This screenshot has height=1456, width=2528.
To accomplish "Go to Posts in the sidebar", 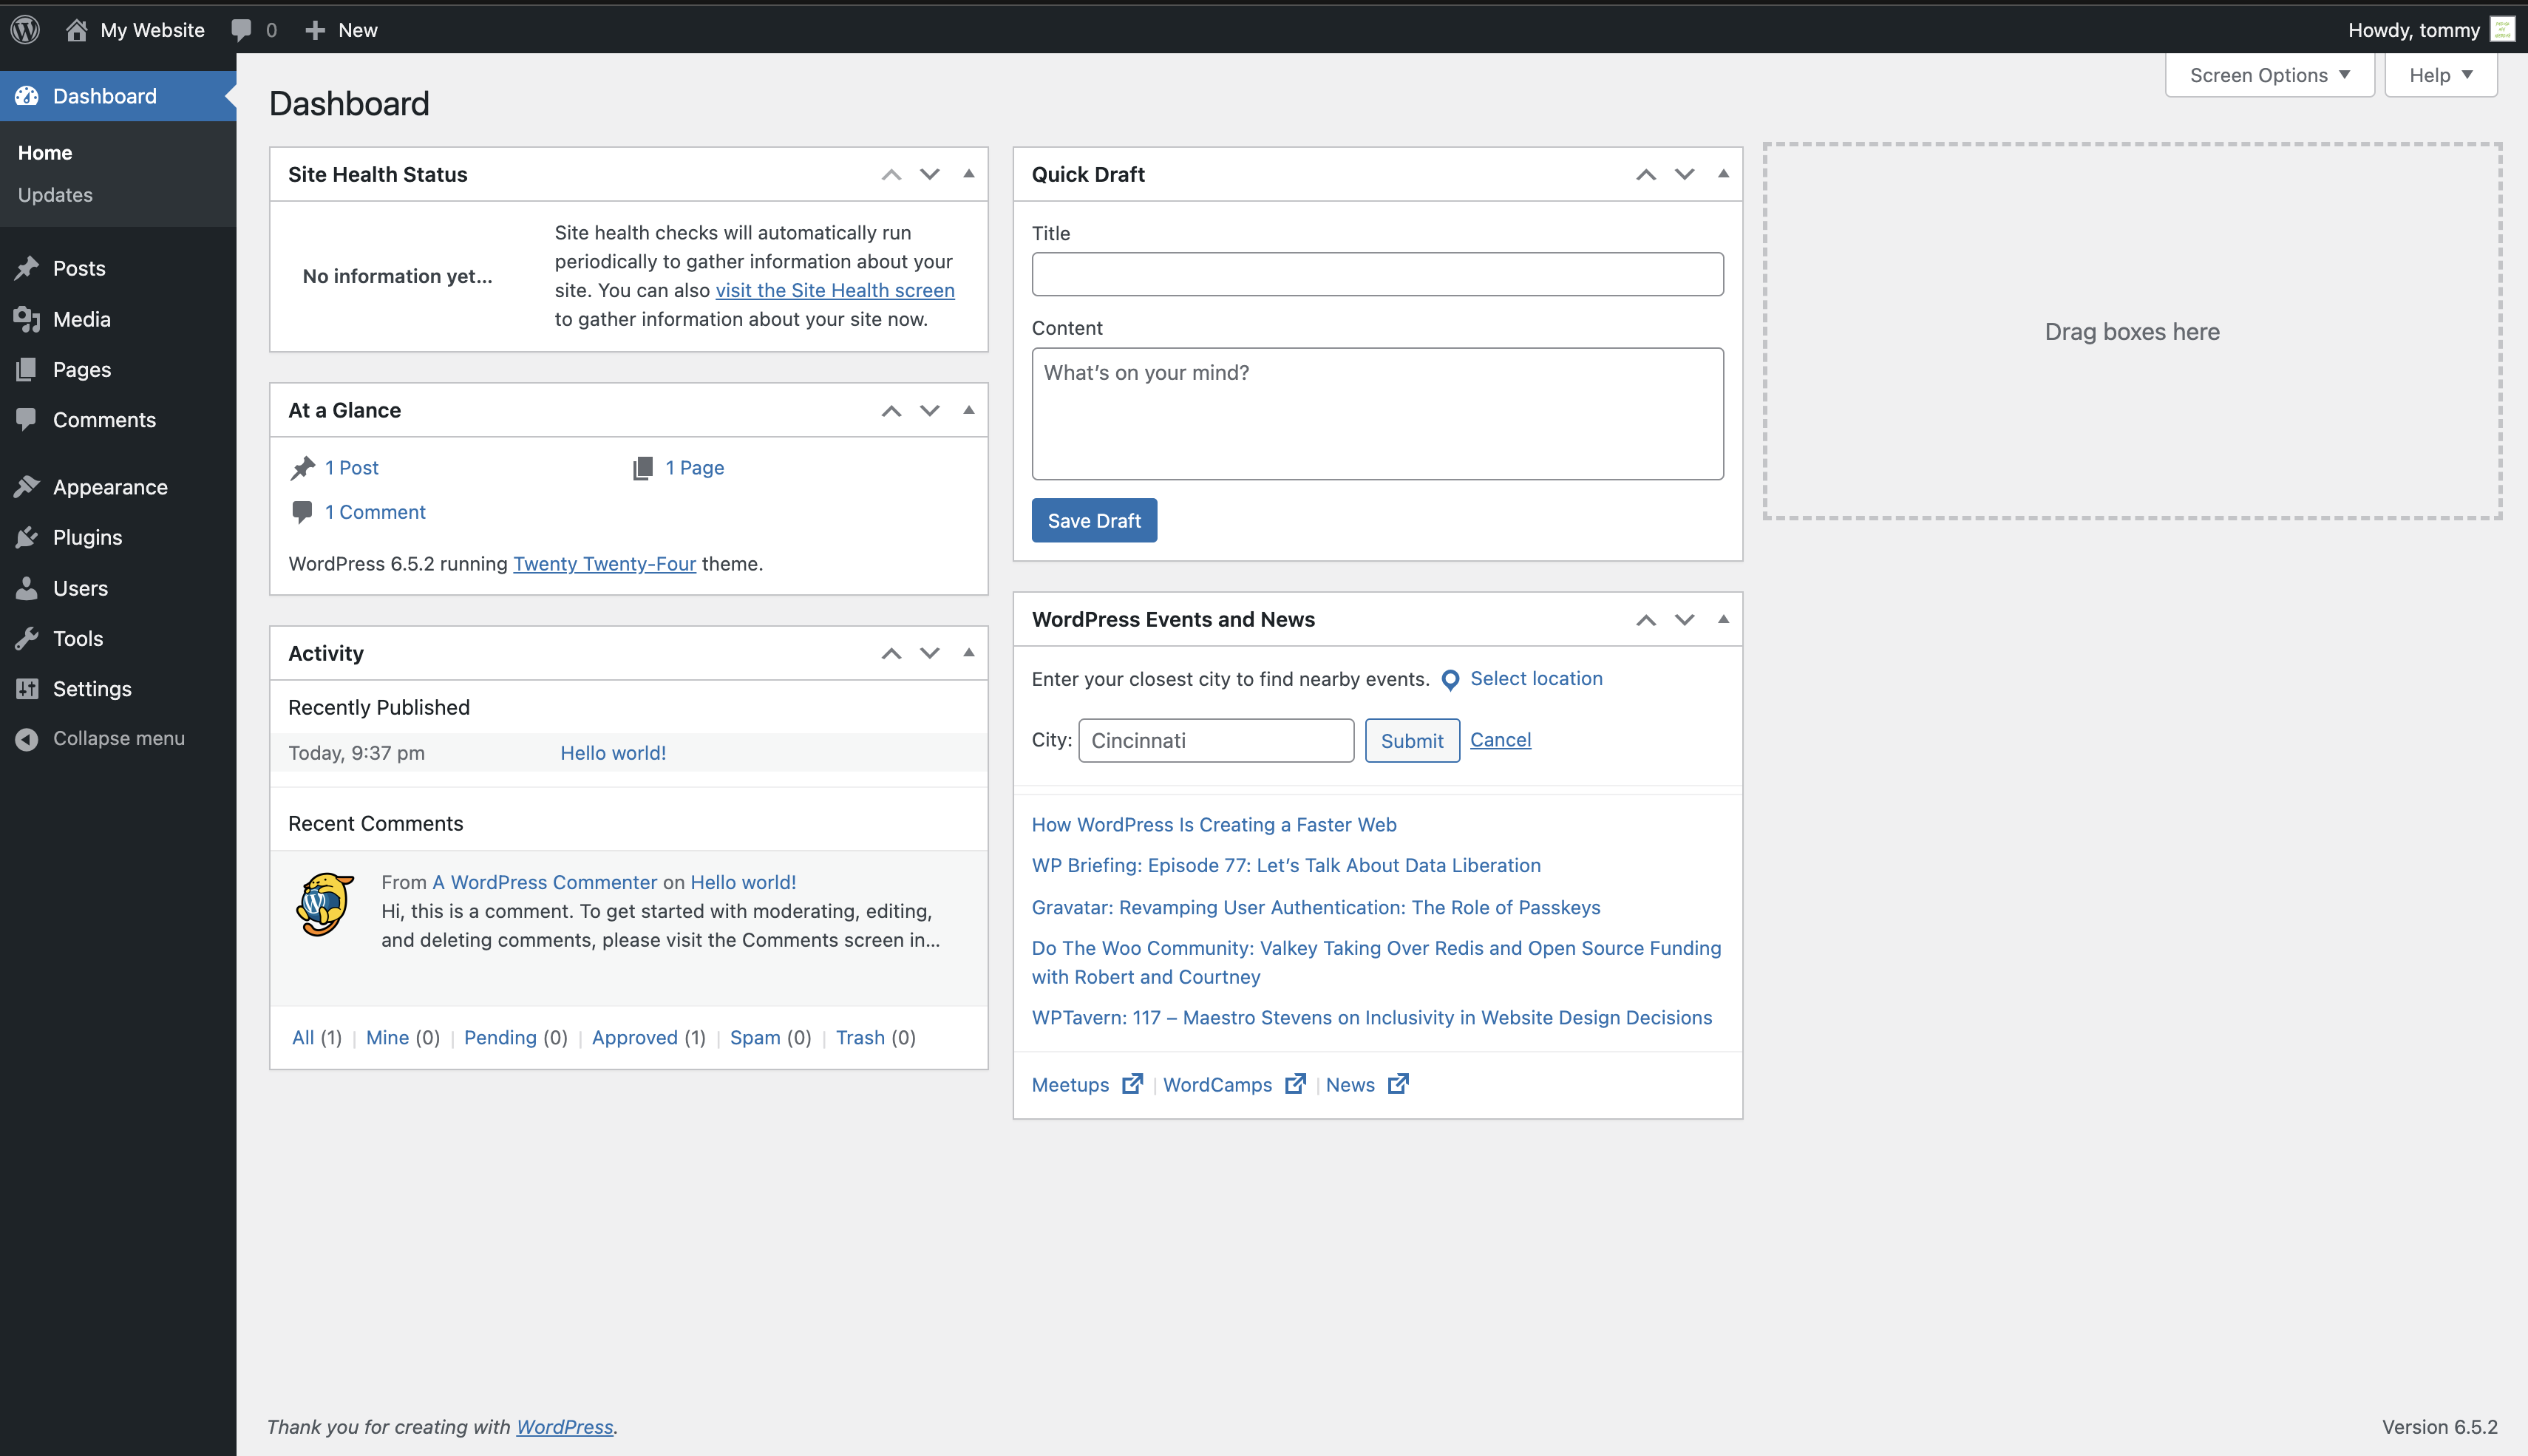I will pyautogui.click(x=118, y=268).
